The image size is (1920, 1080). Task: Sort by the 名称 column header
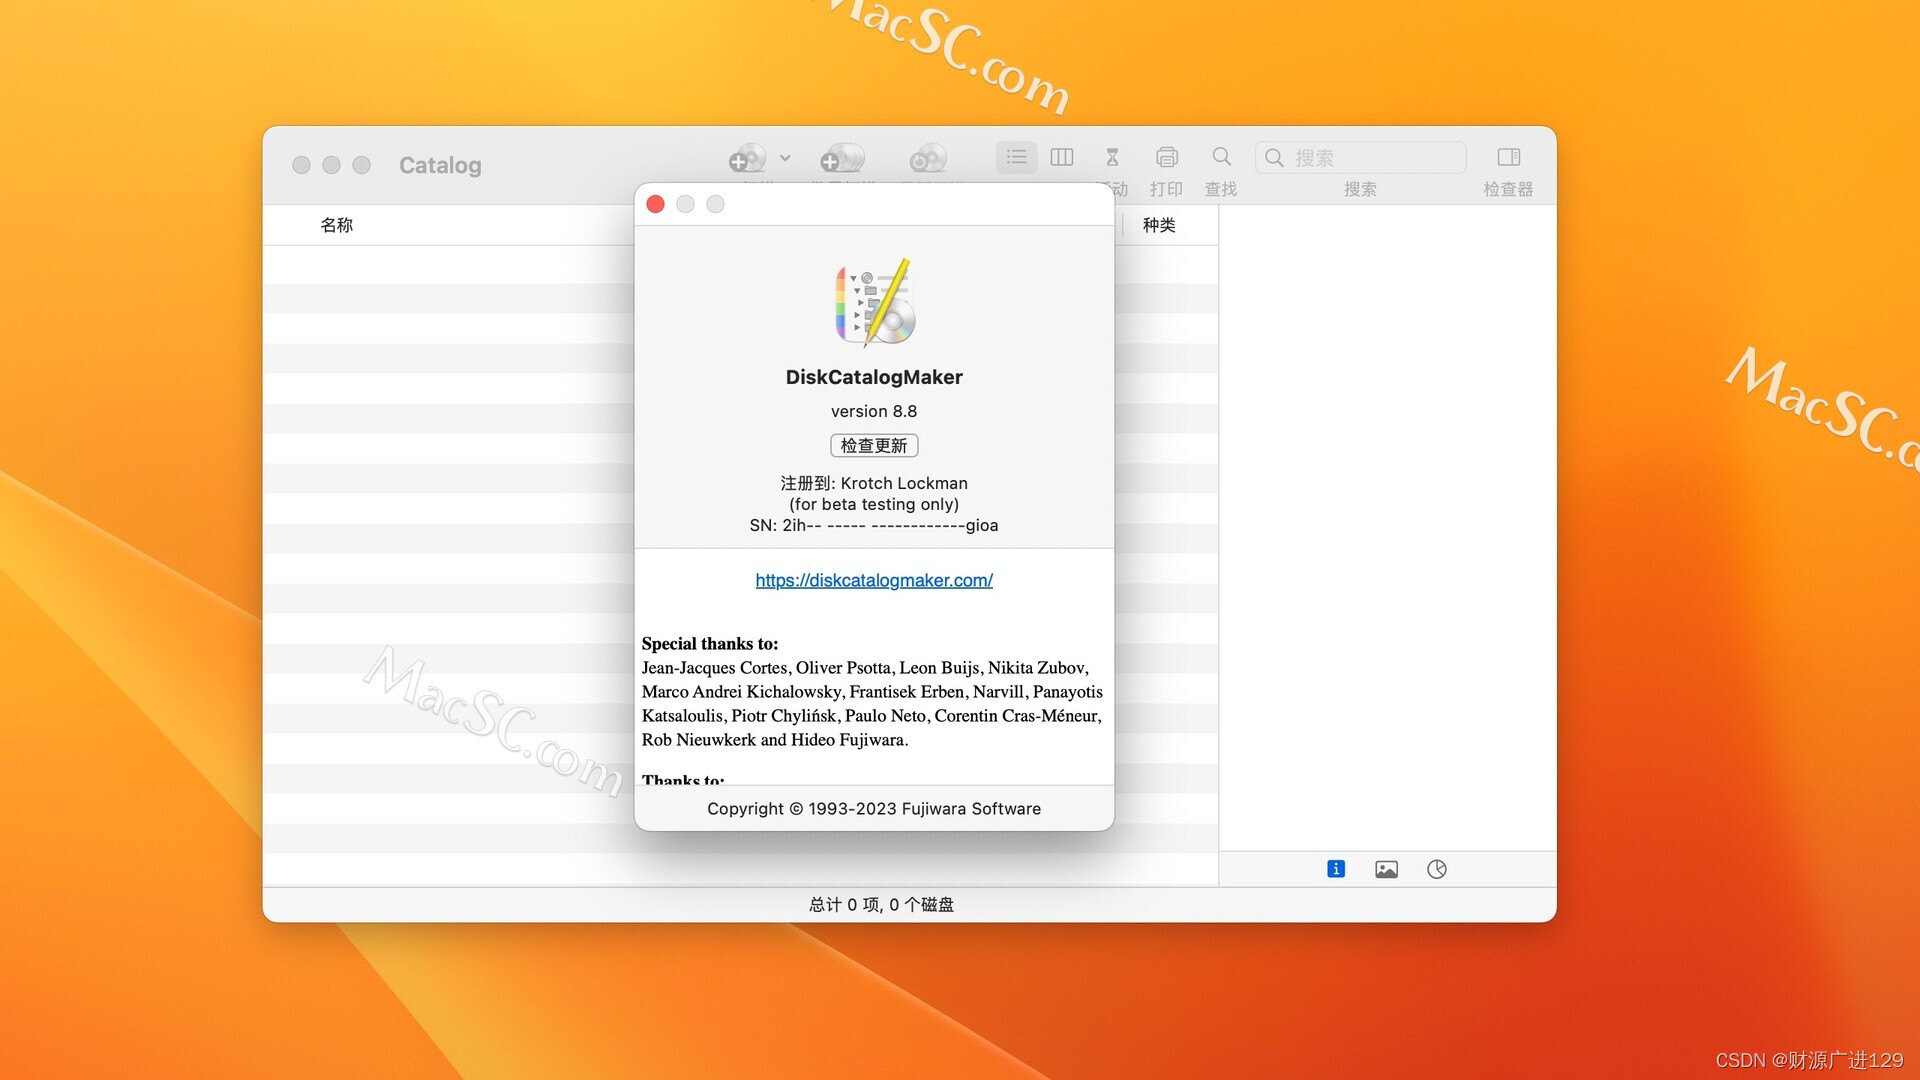(337, 225)
